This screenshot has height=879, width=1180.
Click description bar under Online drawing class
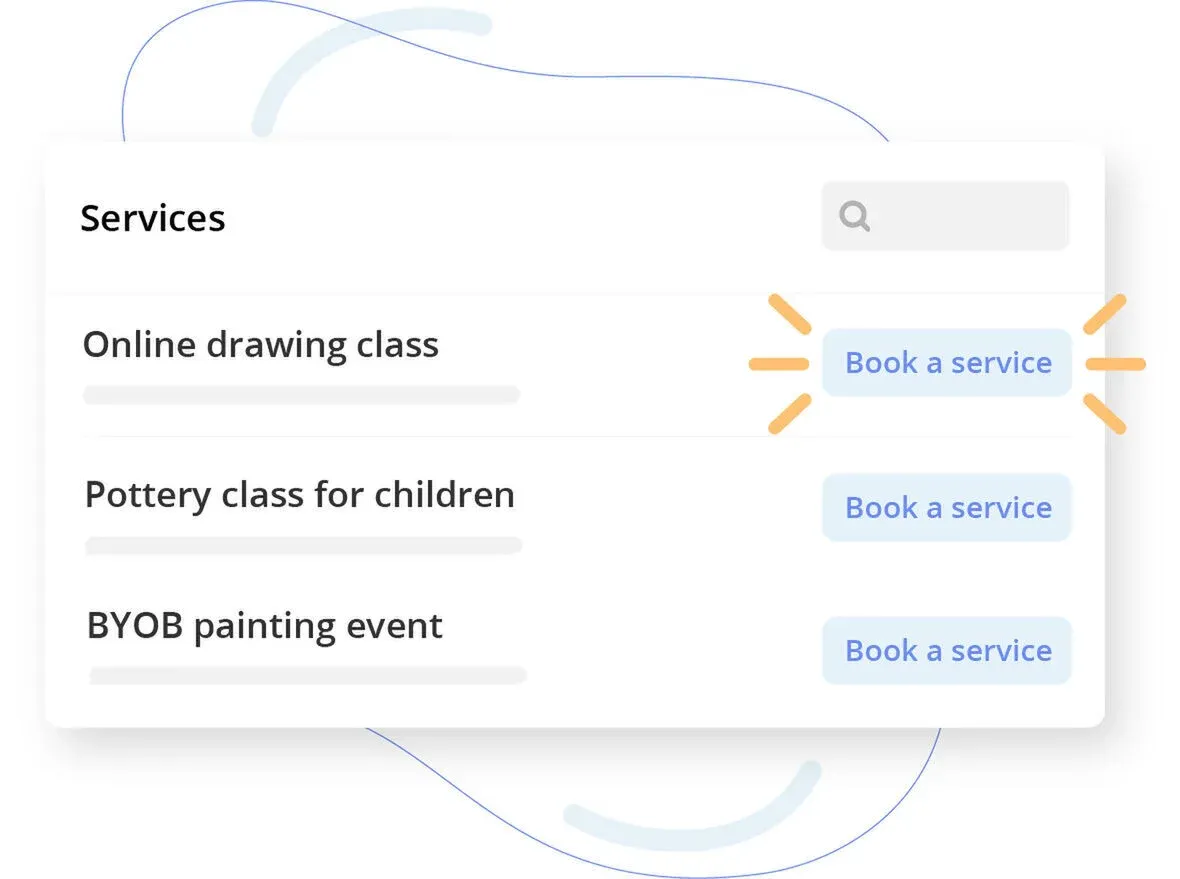pos(300,395)
